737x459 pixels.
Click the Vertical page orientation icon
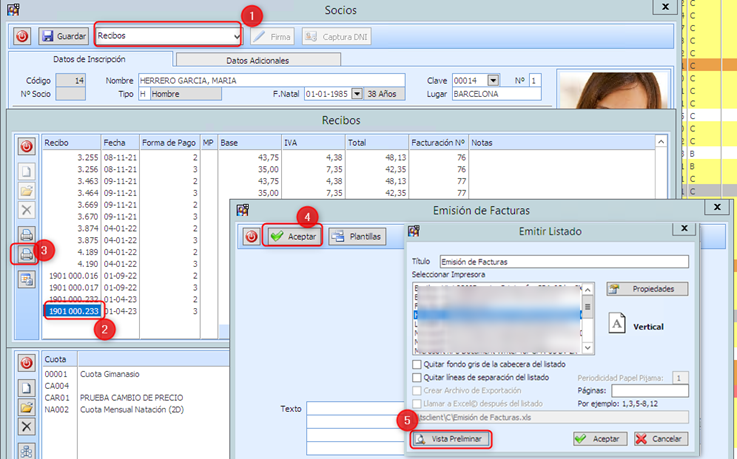(618, 326)
